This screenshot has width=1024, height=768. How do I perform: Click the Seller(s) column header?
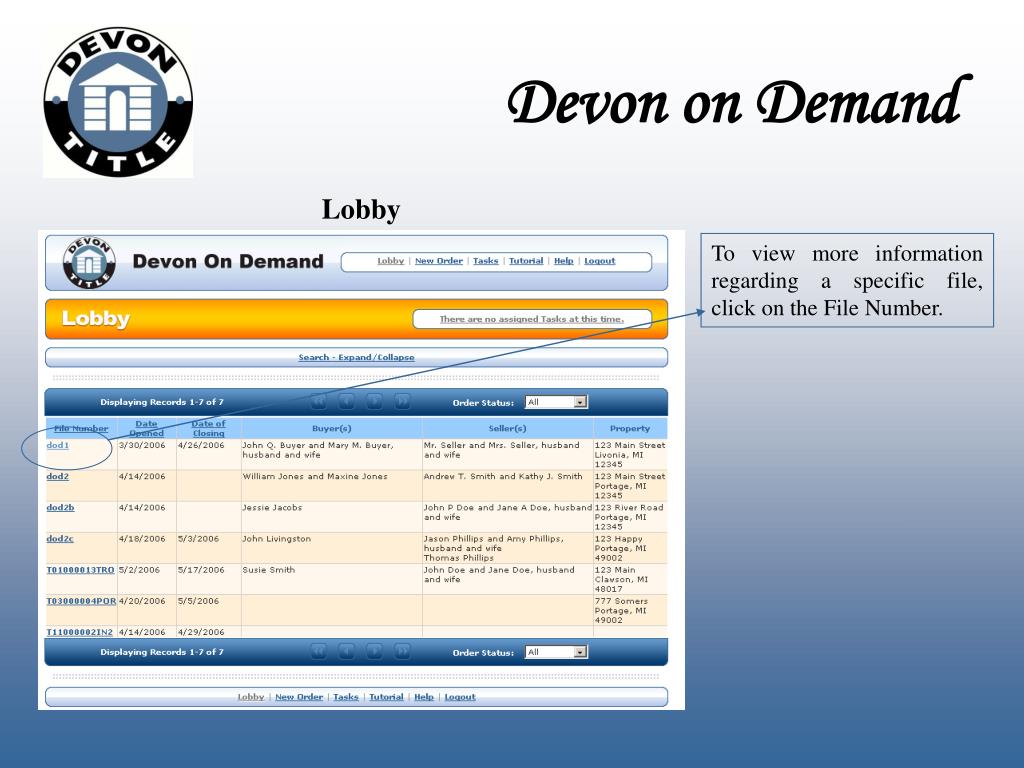(507, 428)
